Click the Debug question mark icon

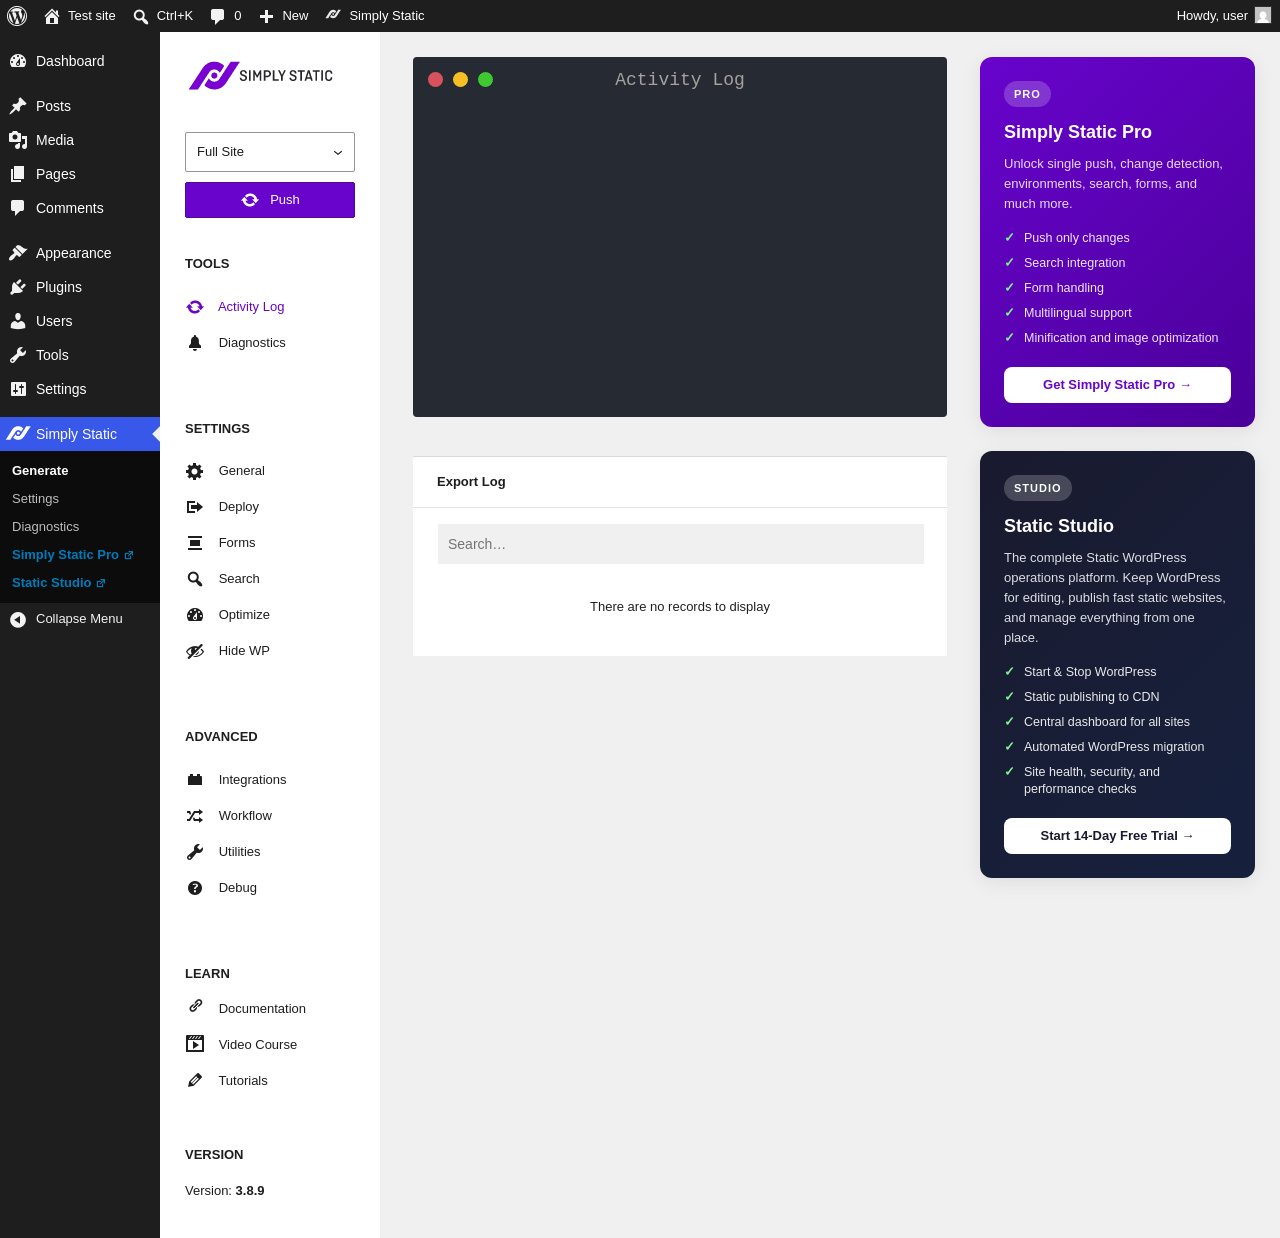[x=195, y=888]
